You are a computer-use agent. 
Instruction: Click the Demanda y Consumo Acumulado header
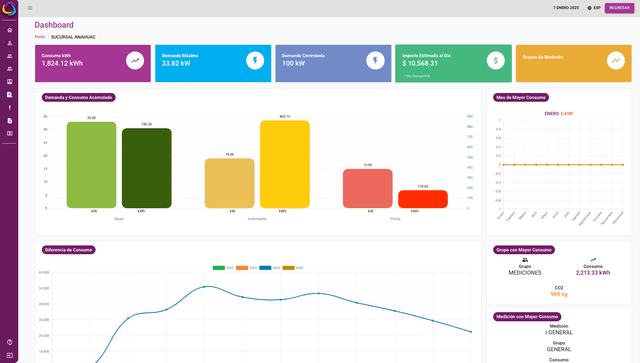coord(78,98)
